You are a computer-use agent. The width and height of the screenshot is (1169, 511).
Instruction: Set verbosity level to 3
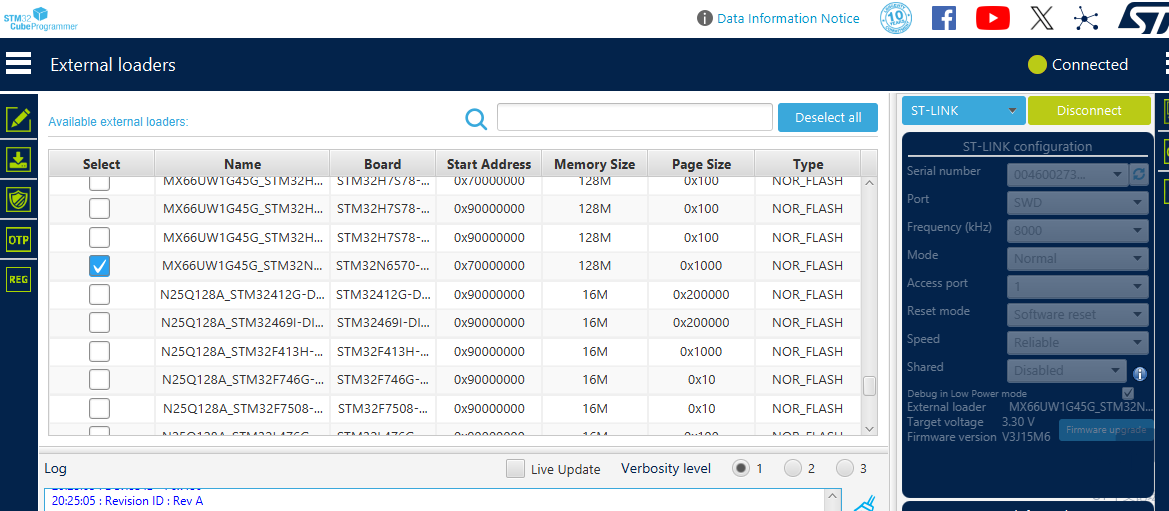coord(845,468)
